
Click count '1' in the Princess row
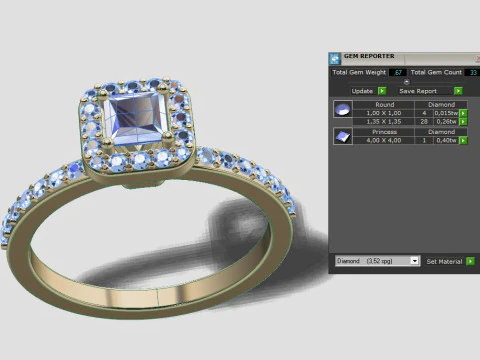(x=424, y=141)
